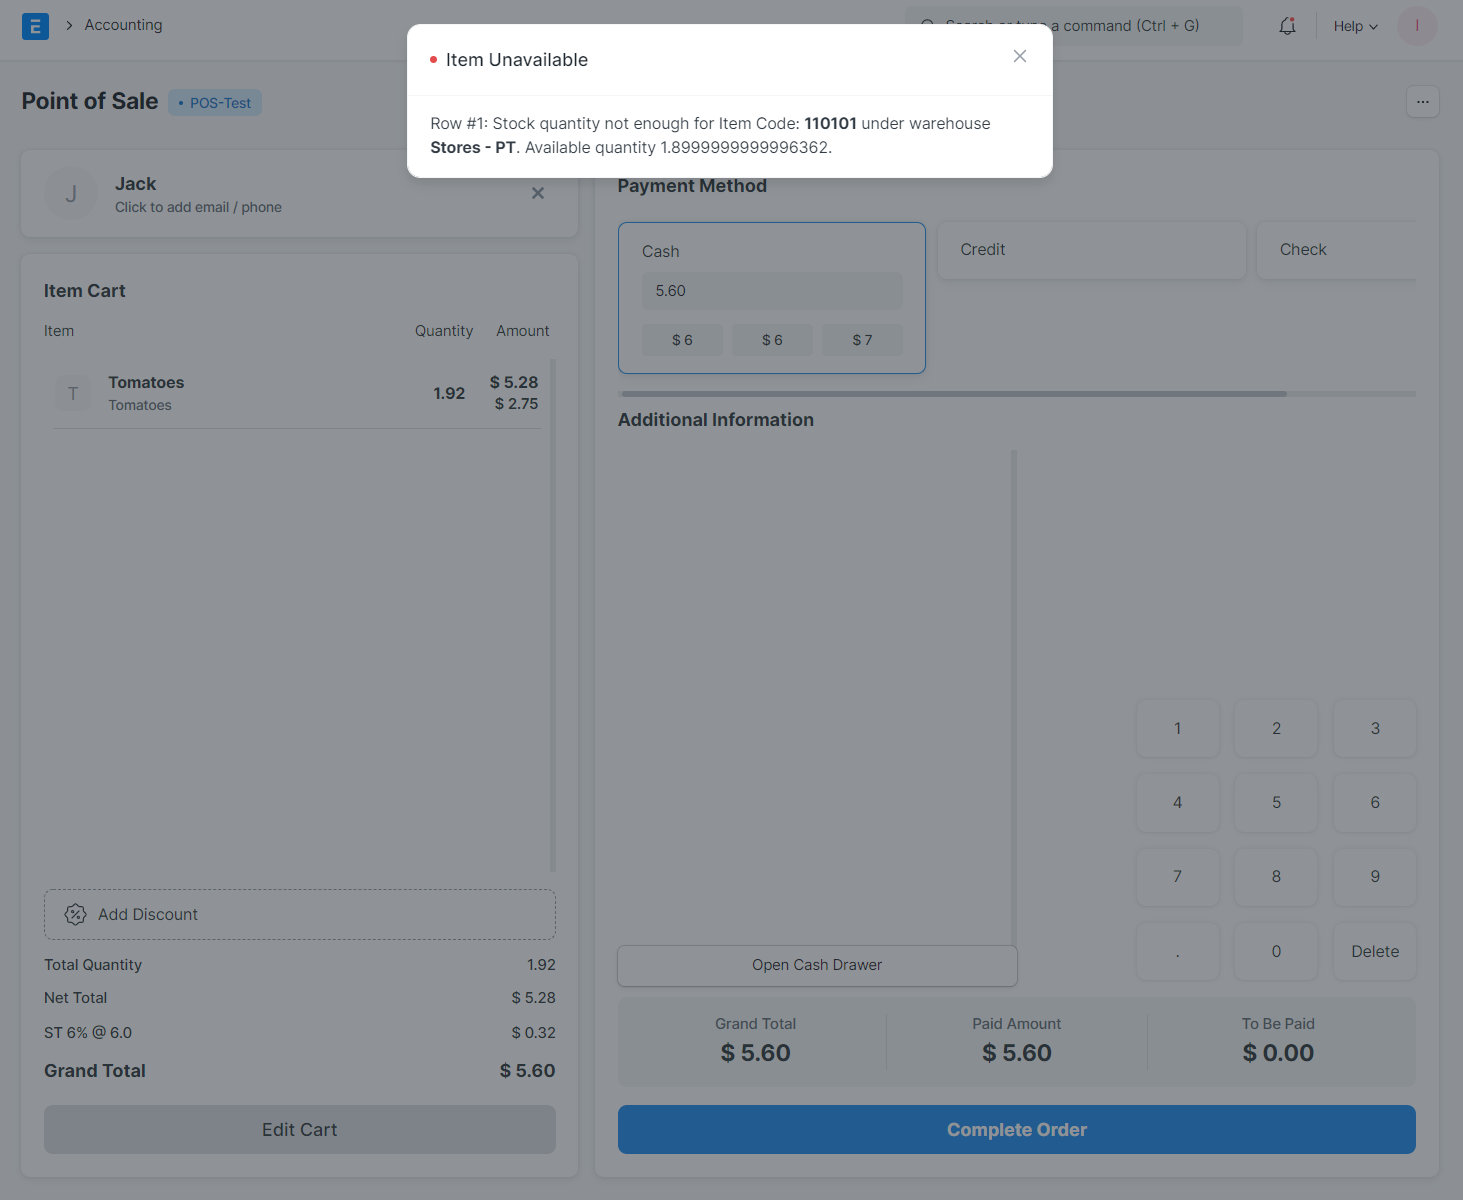Click the payment methods horizontal scrollbar
The height and width of the screenshot is (1200, 1463).
(x=952, y=394)
